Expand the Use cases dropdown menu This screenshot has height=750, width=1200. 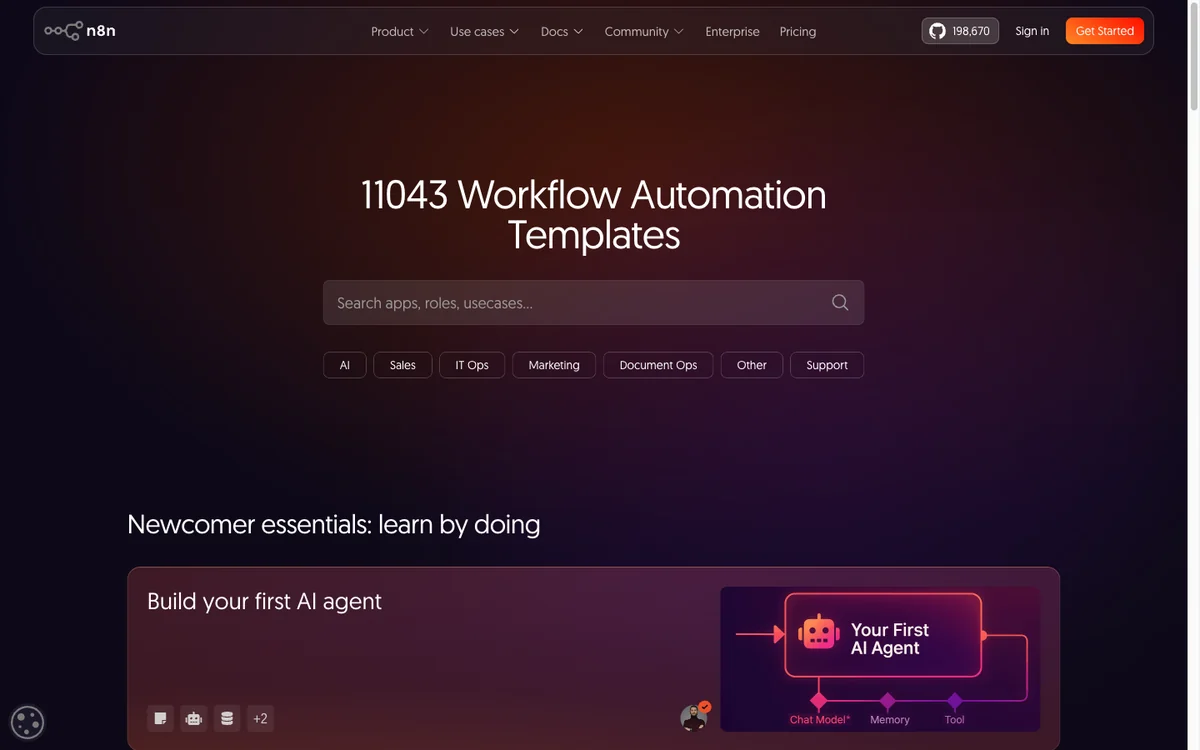tap(485, 31)
